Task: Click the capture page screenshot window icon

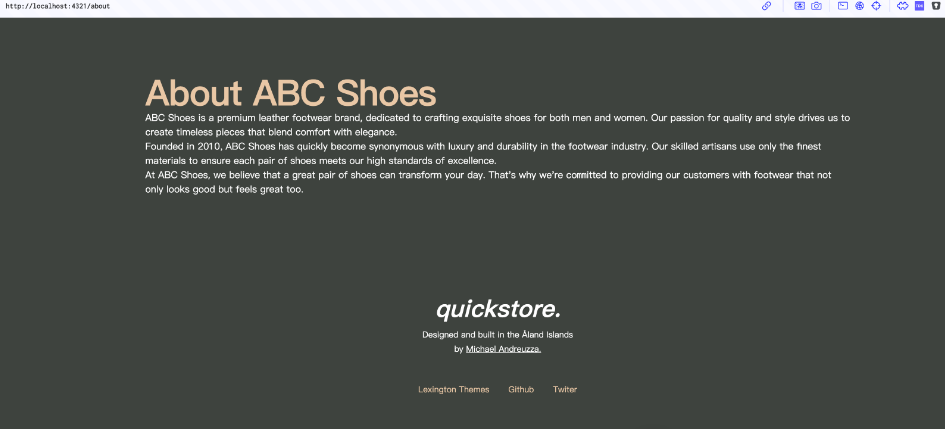Action: (799, 6)
